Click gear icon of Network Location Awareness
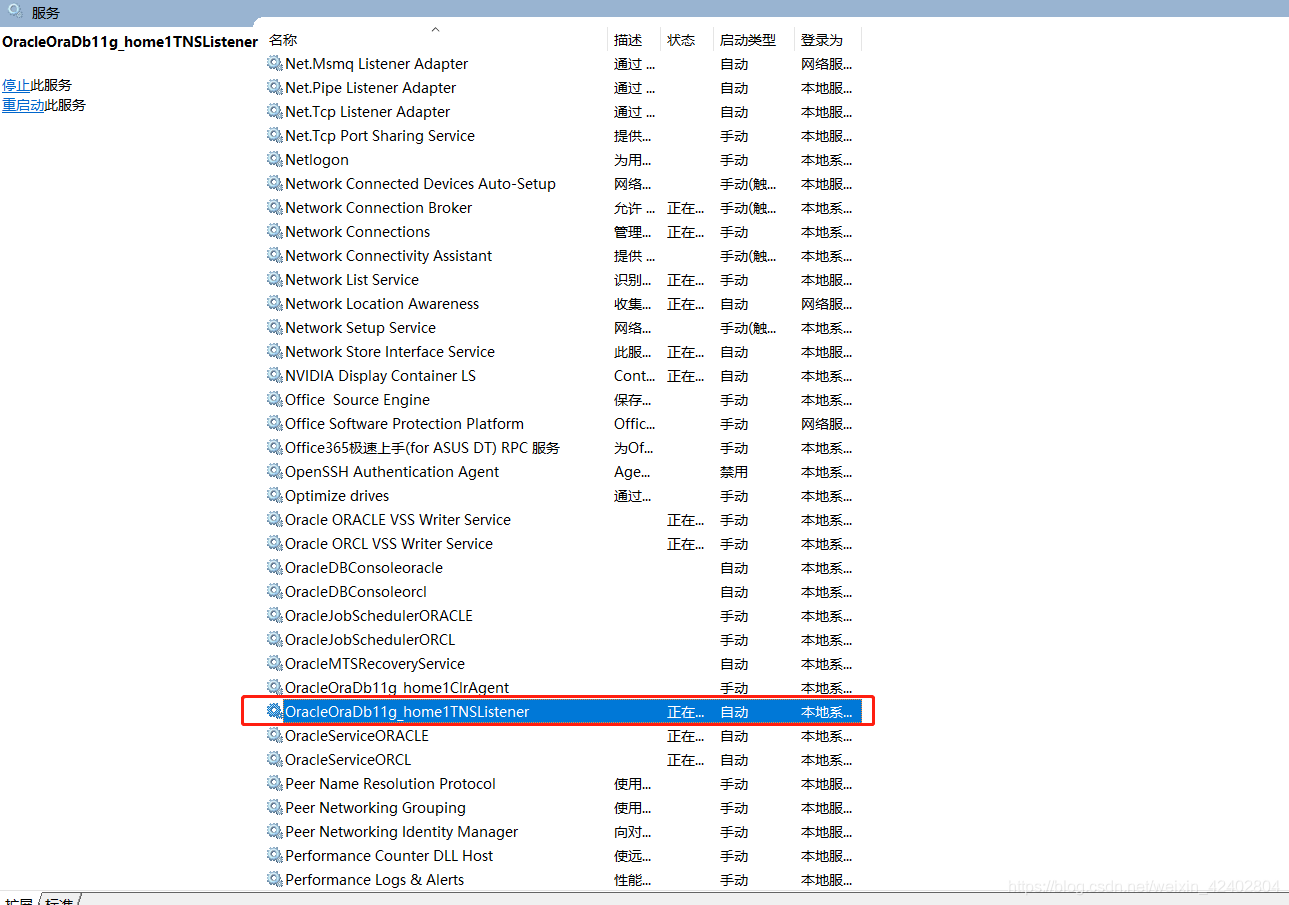Screen dimensions: 1289x905 point(275,303)
